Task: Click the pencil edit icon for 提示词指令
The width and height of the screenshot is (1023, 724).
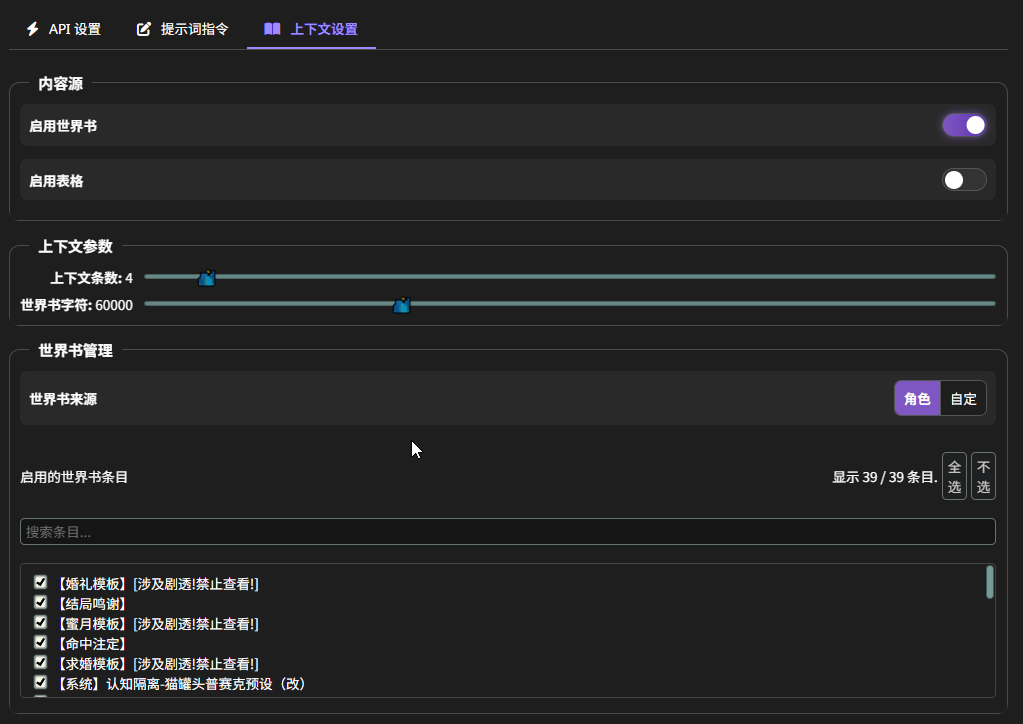Action: [x=144, y=29]
